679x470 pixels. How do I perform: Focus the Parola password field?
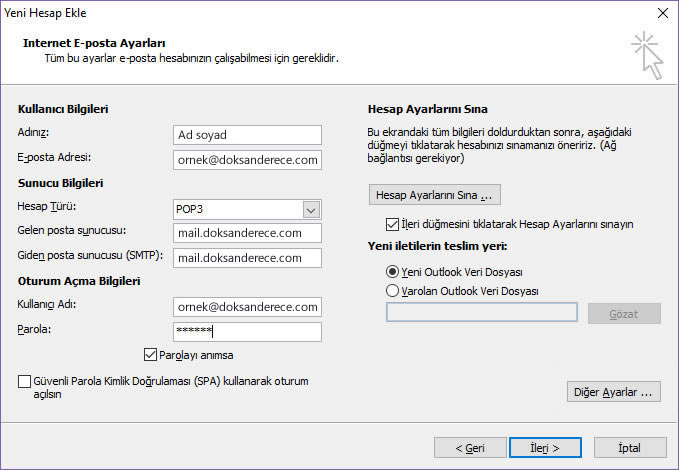click(x=247, y=332)
